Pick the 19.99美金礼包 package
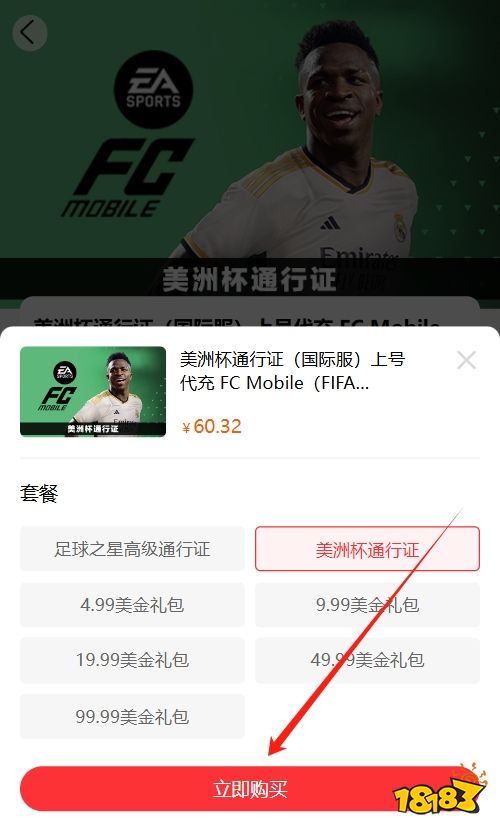 click(132, 660)
